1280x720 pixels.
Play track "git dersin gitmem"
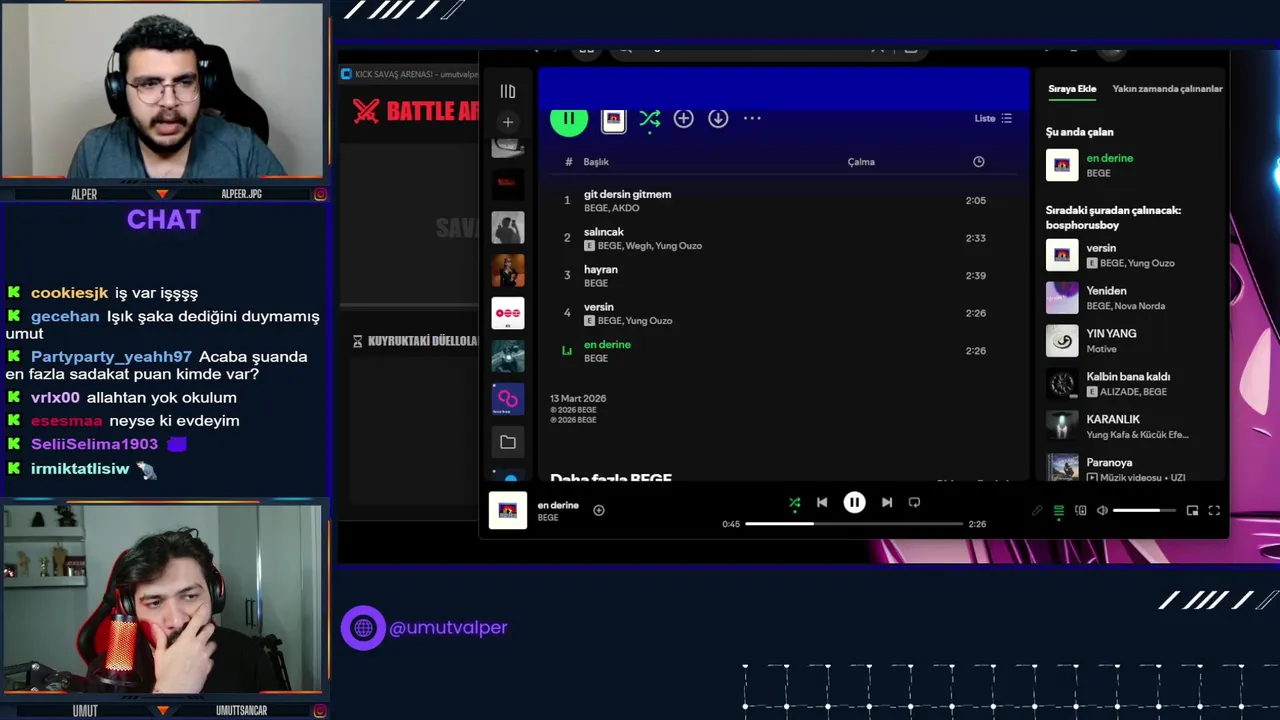click(x=785, y=201)
